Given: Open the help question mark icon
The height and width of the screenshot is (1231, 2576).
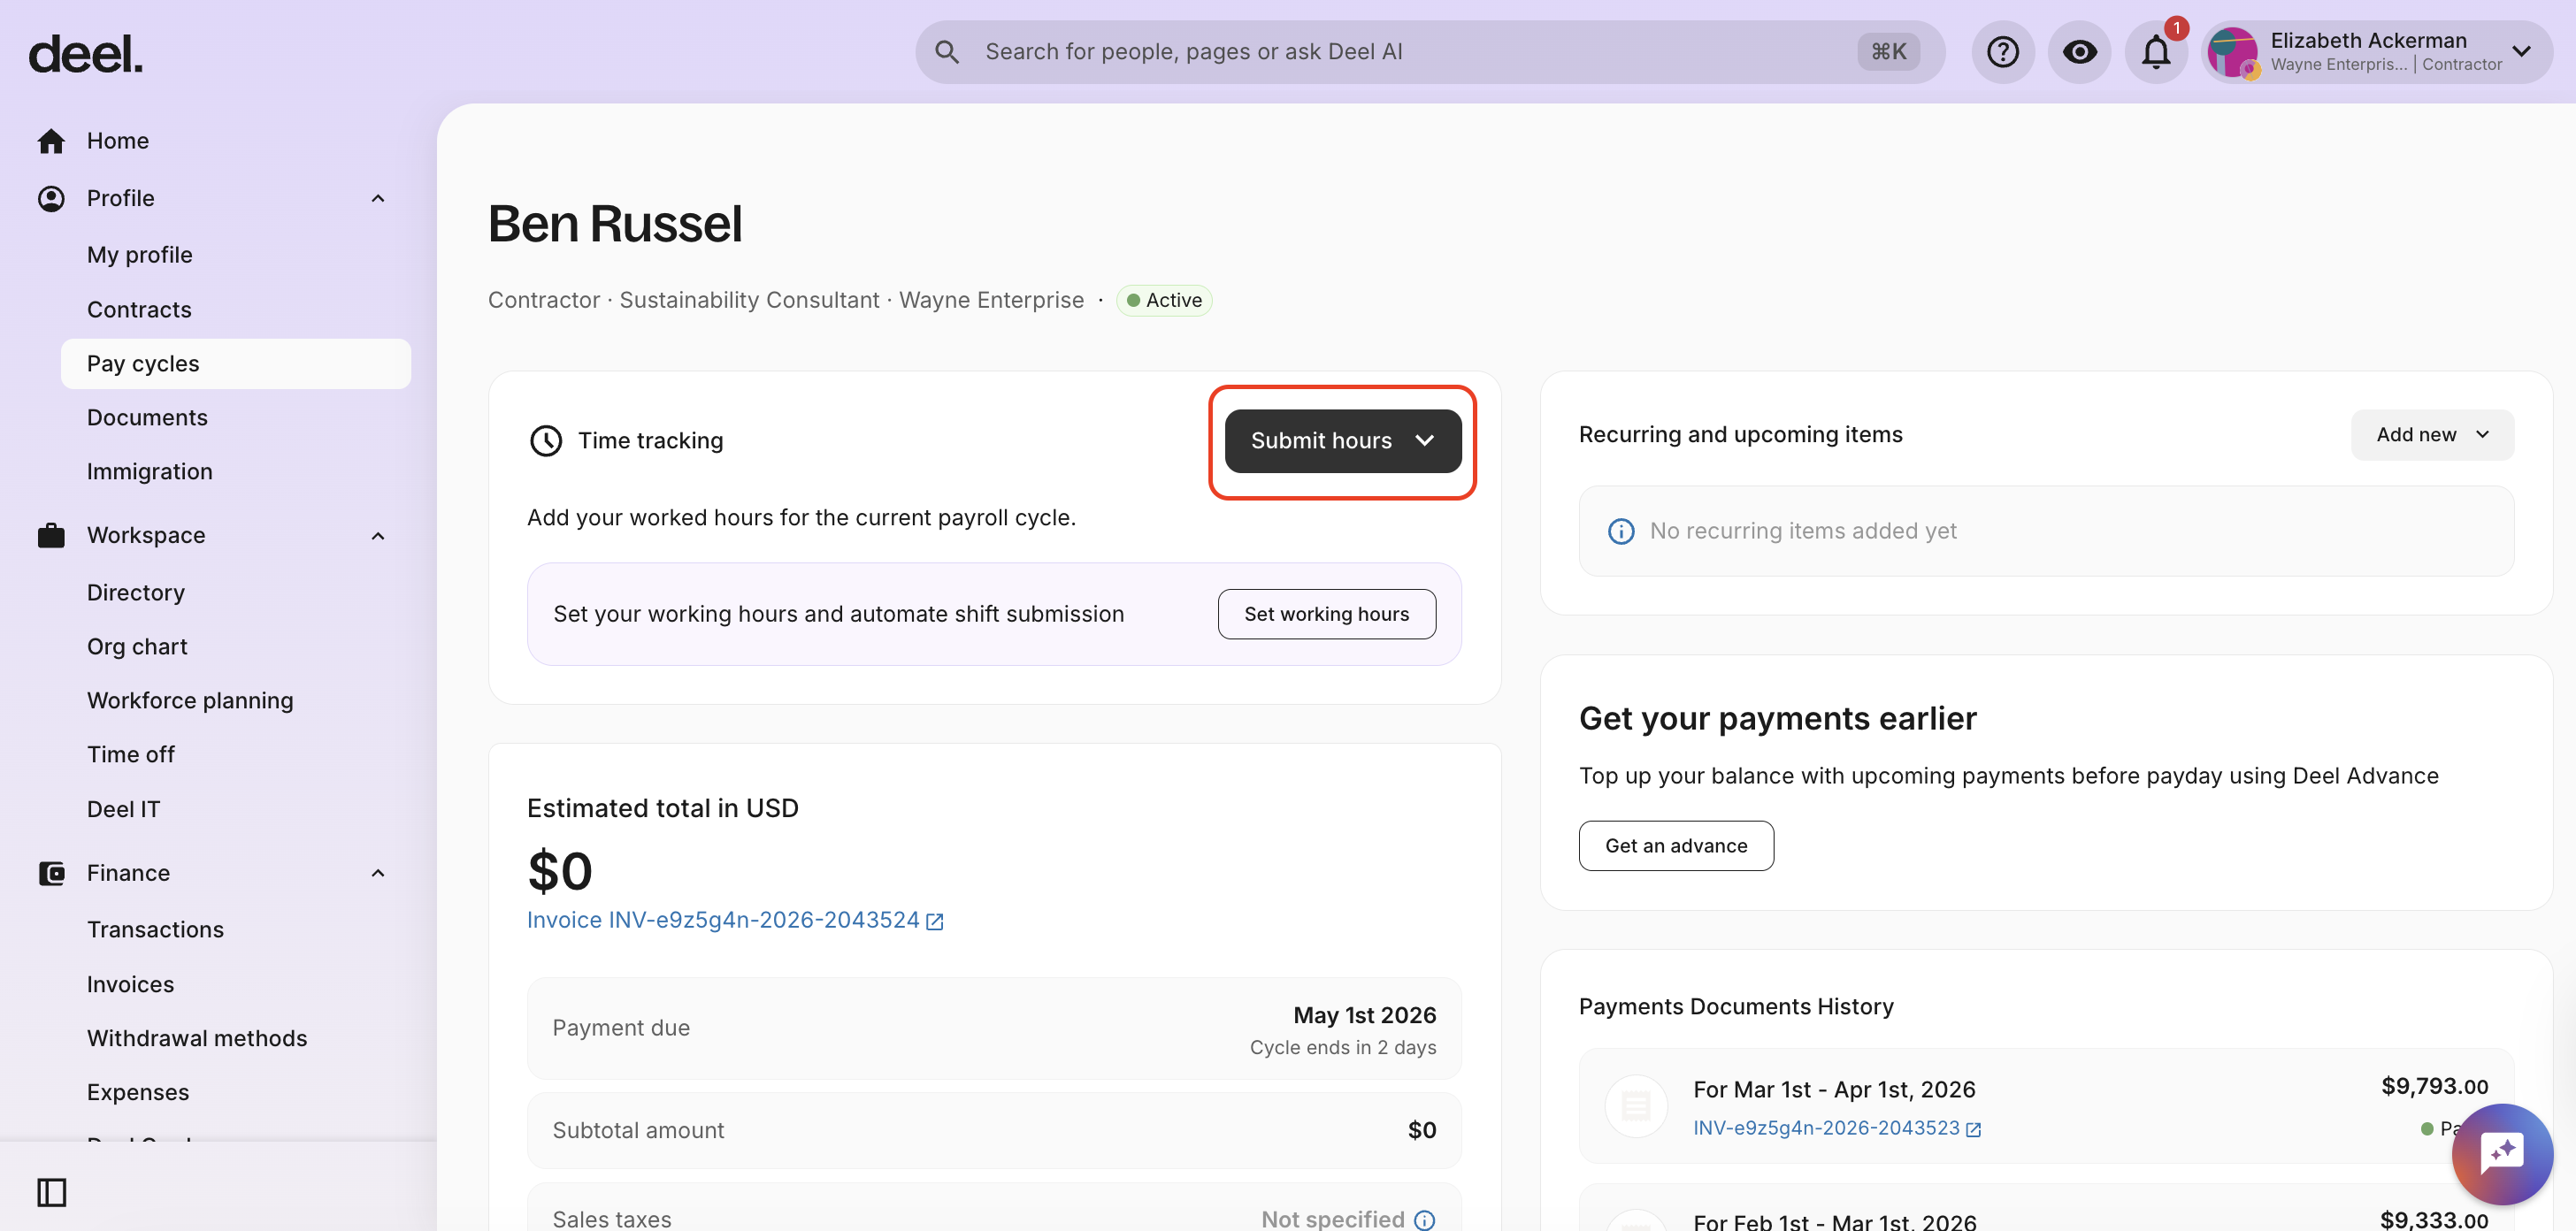Looking at the screenshot, I should tap(2002, 52).
